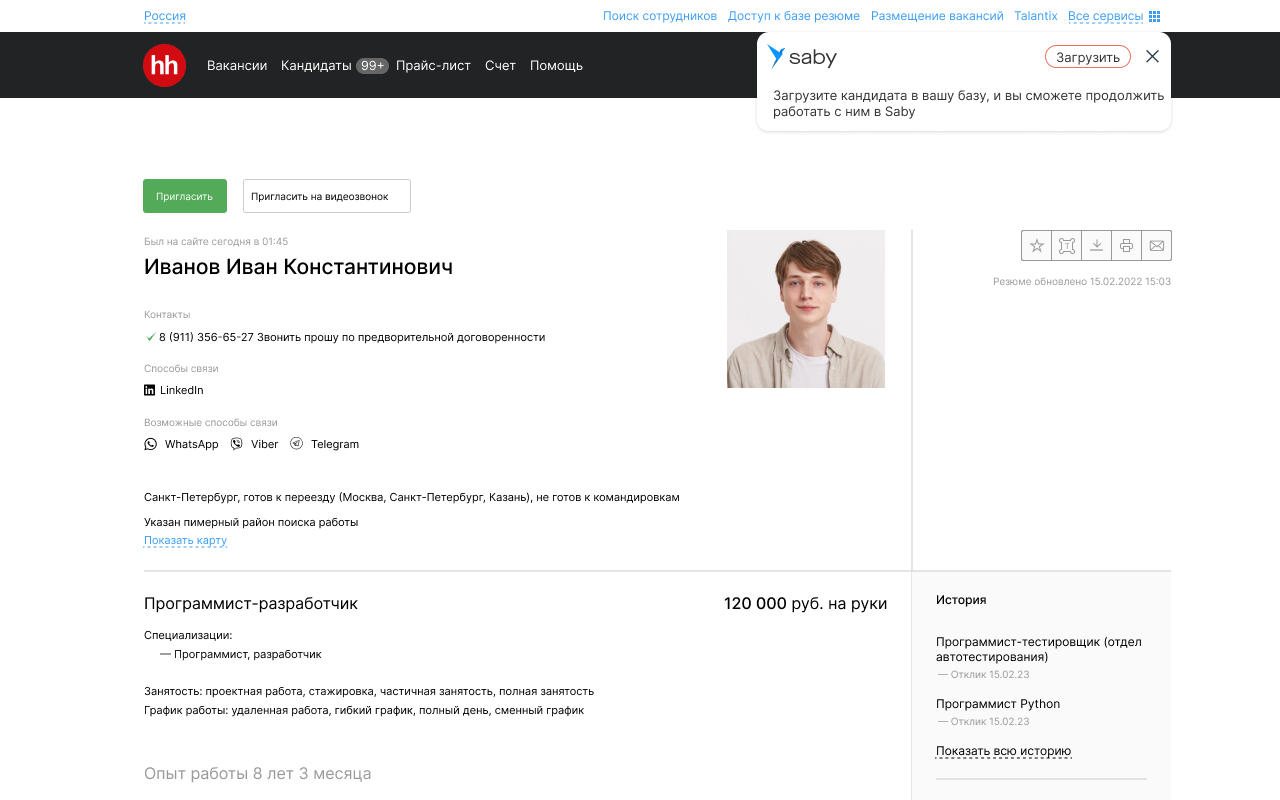The image size is (1280, 800).
Task: Click the Telegram contact icon
Action: click(297, 444)
